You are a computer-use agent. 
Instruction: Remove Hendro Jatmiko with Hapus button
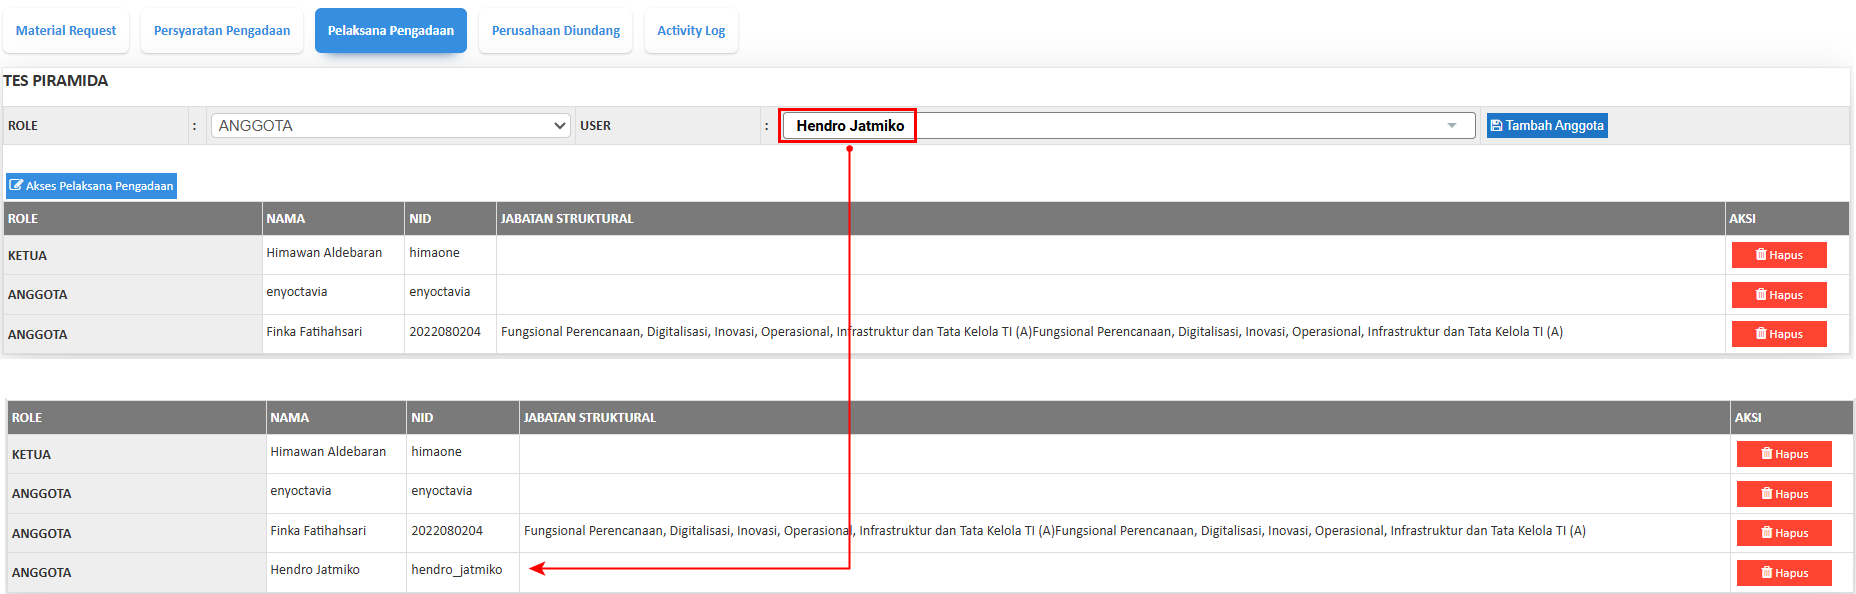click(x=1784, y=573)
